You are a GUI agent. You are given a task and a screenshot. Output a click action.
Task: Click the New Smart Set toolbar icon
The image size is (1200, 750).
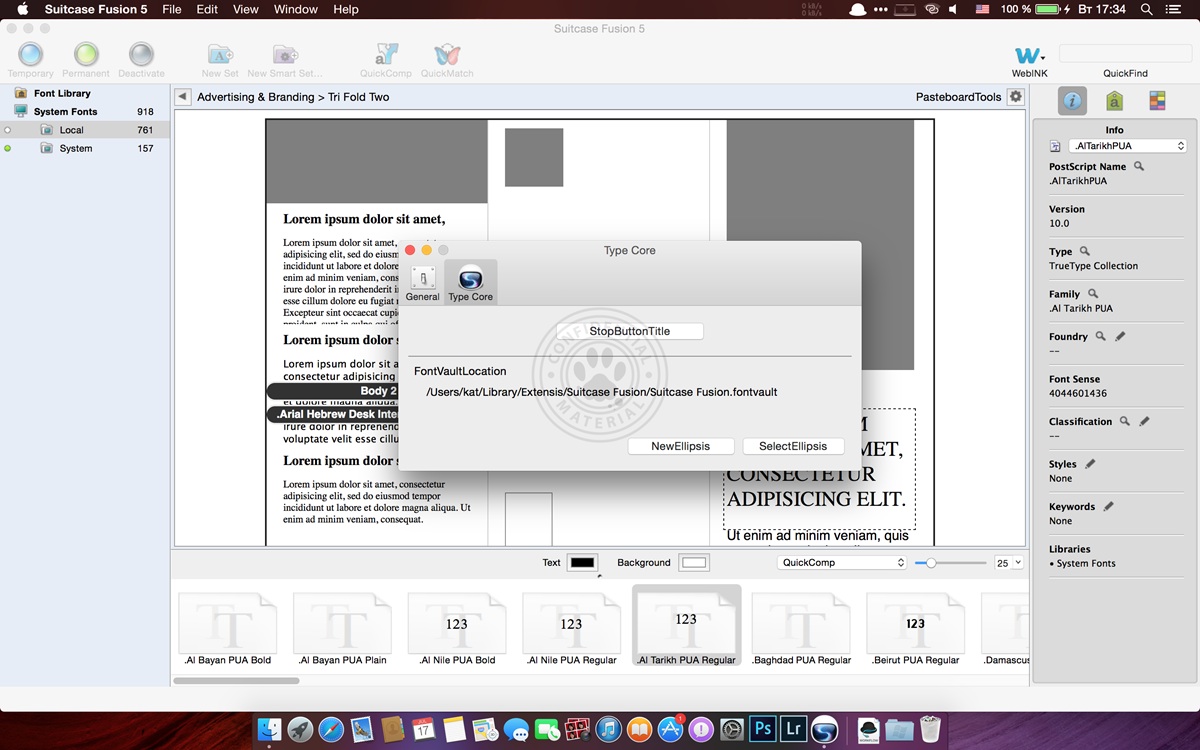pos(285,54)
